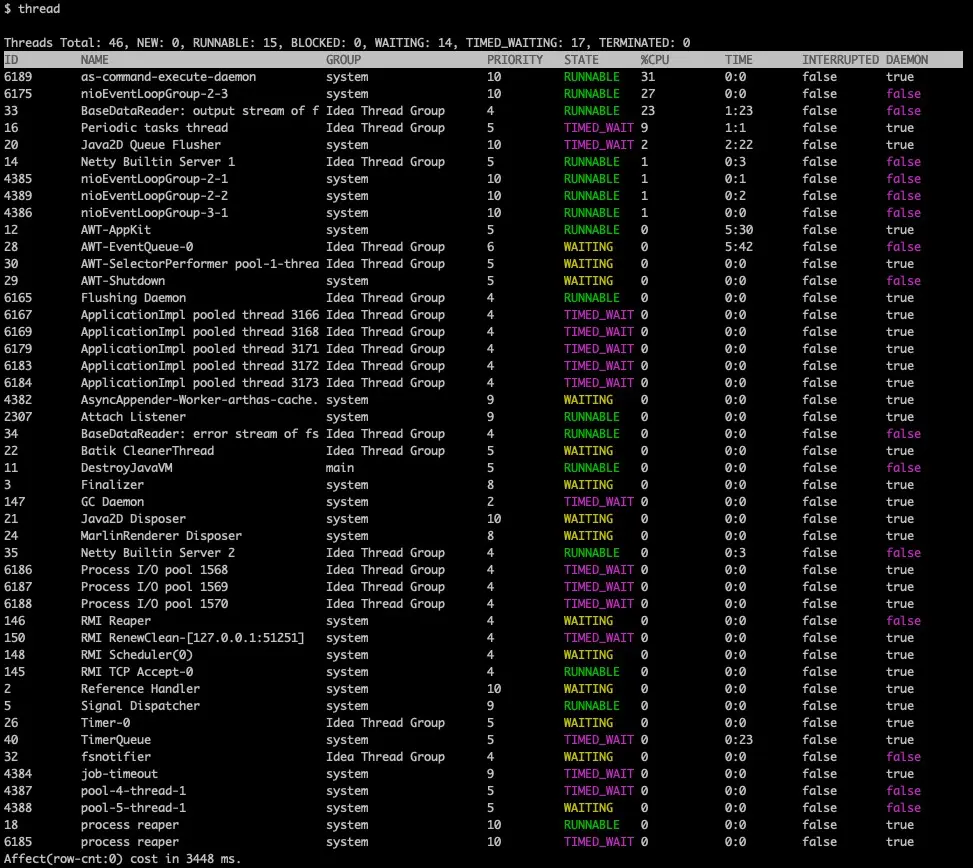973x868 pixels.
Task: Click the as-command-execute-daemon thread name
Action: click(x=168, y=77)
